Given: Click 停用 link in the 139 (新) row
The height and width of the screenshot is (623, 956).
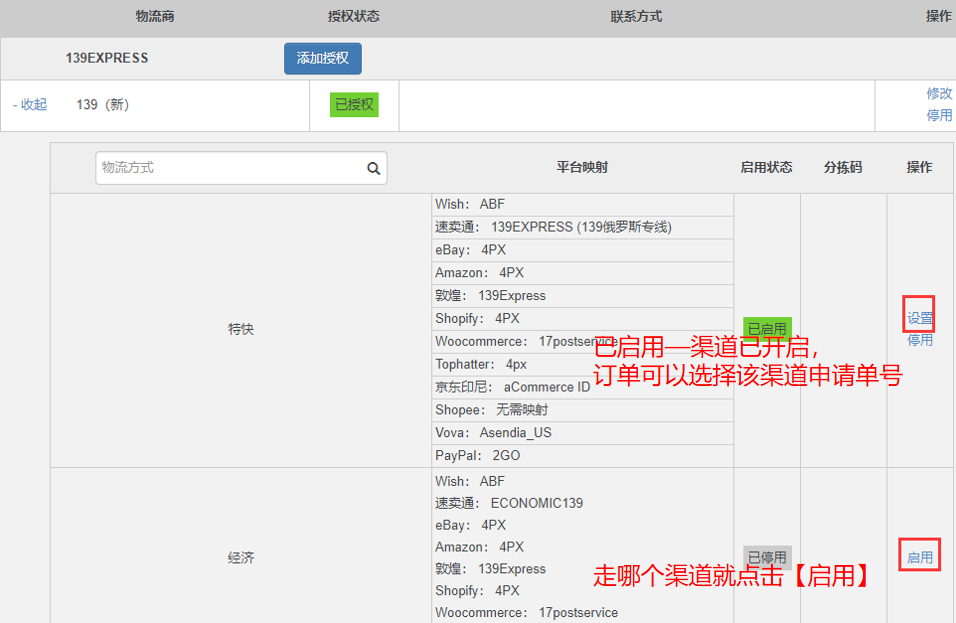Looking at the screenshot, I should 939,115.
